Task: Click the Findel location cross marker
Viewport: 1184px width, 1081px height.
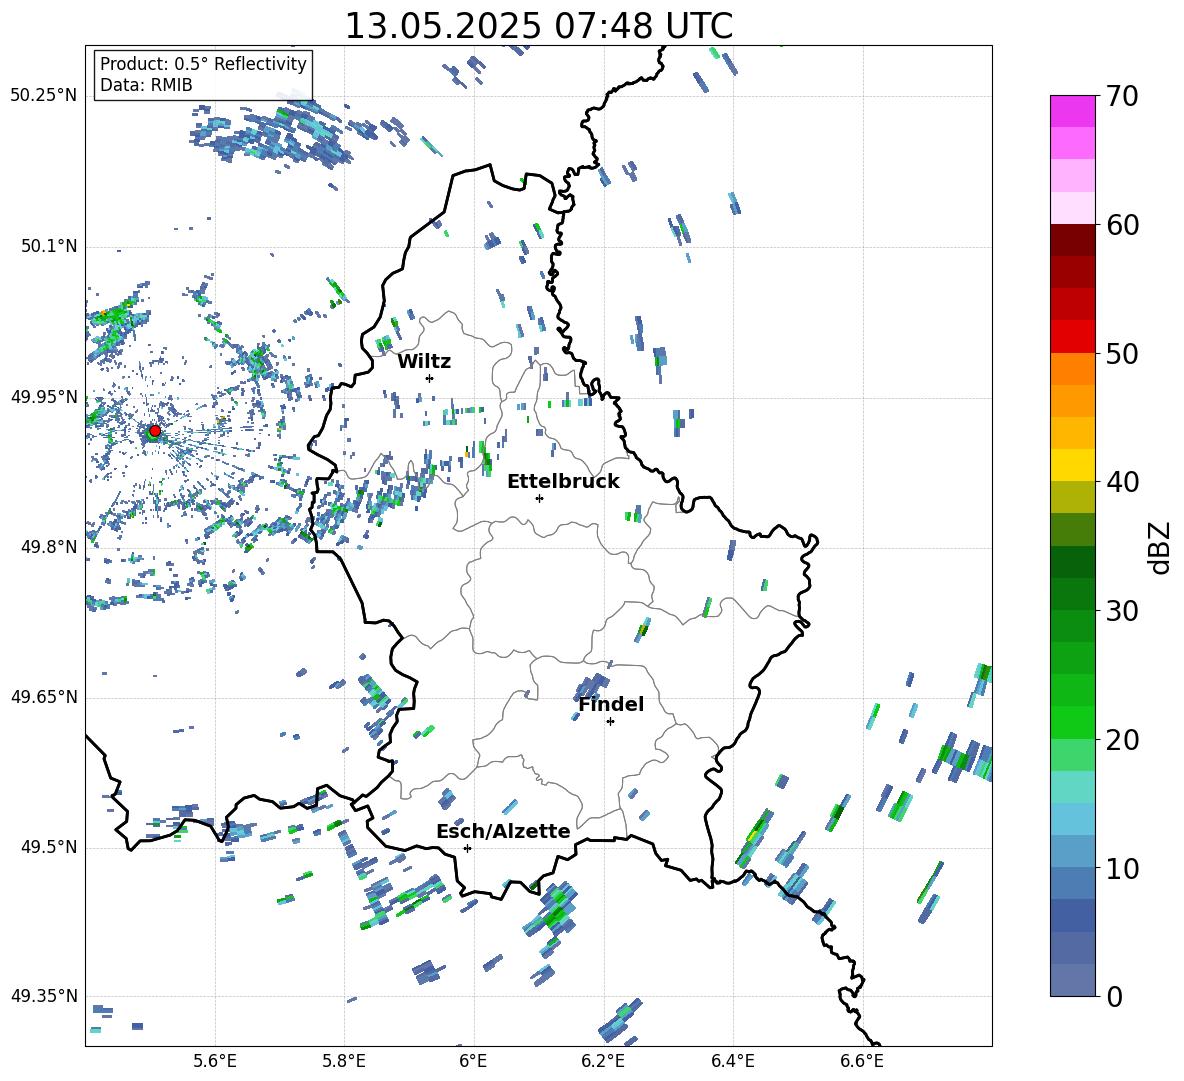Action: 610,722
